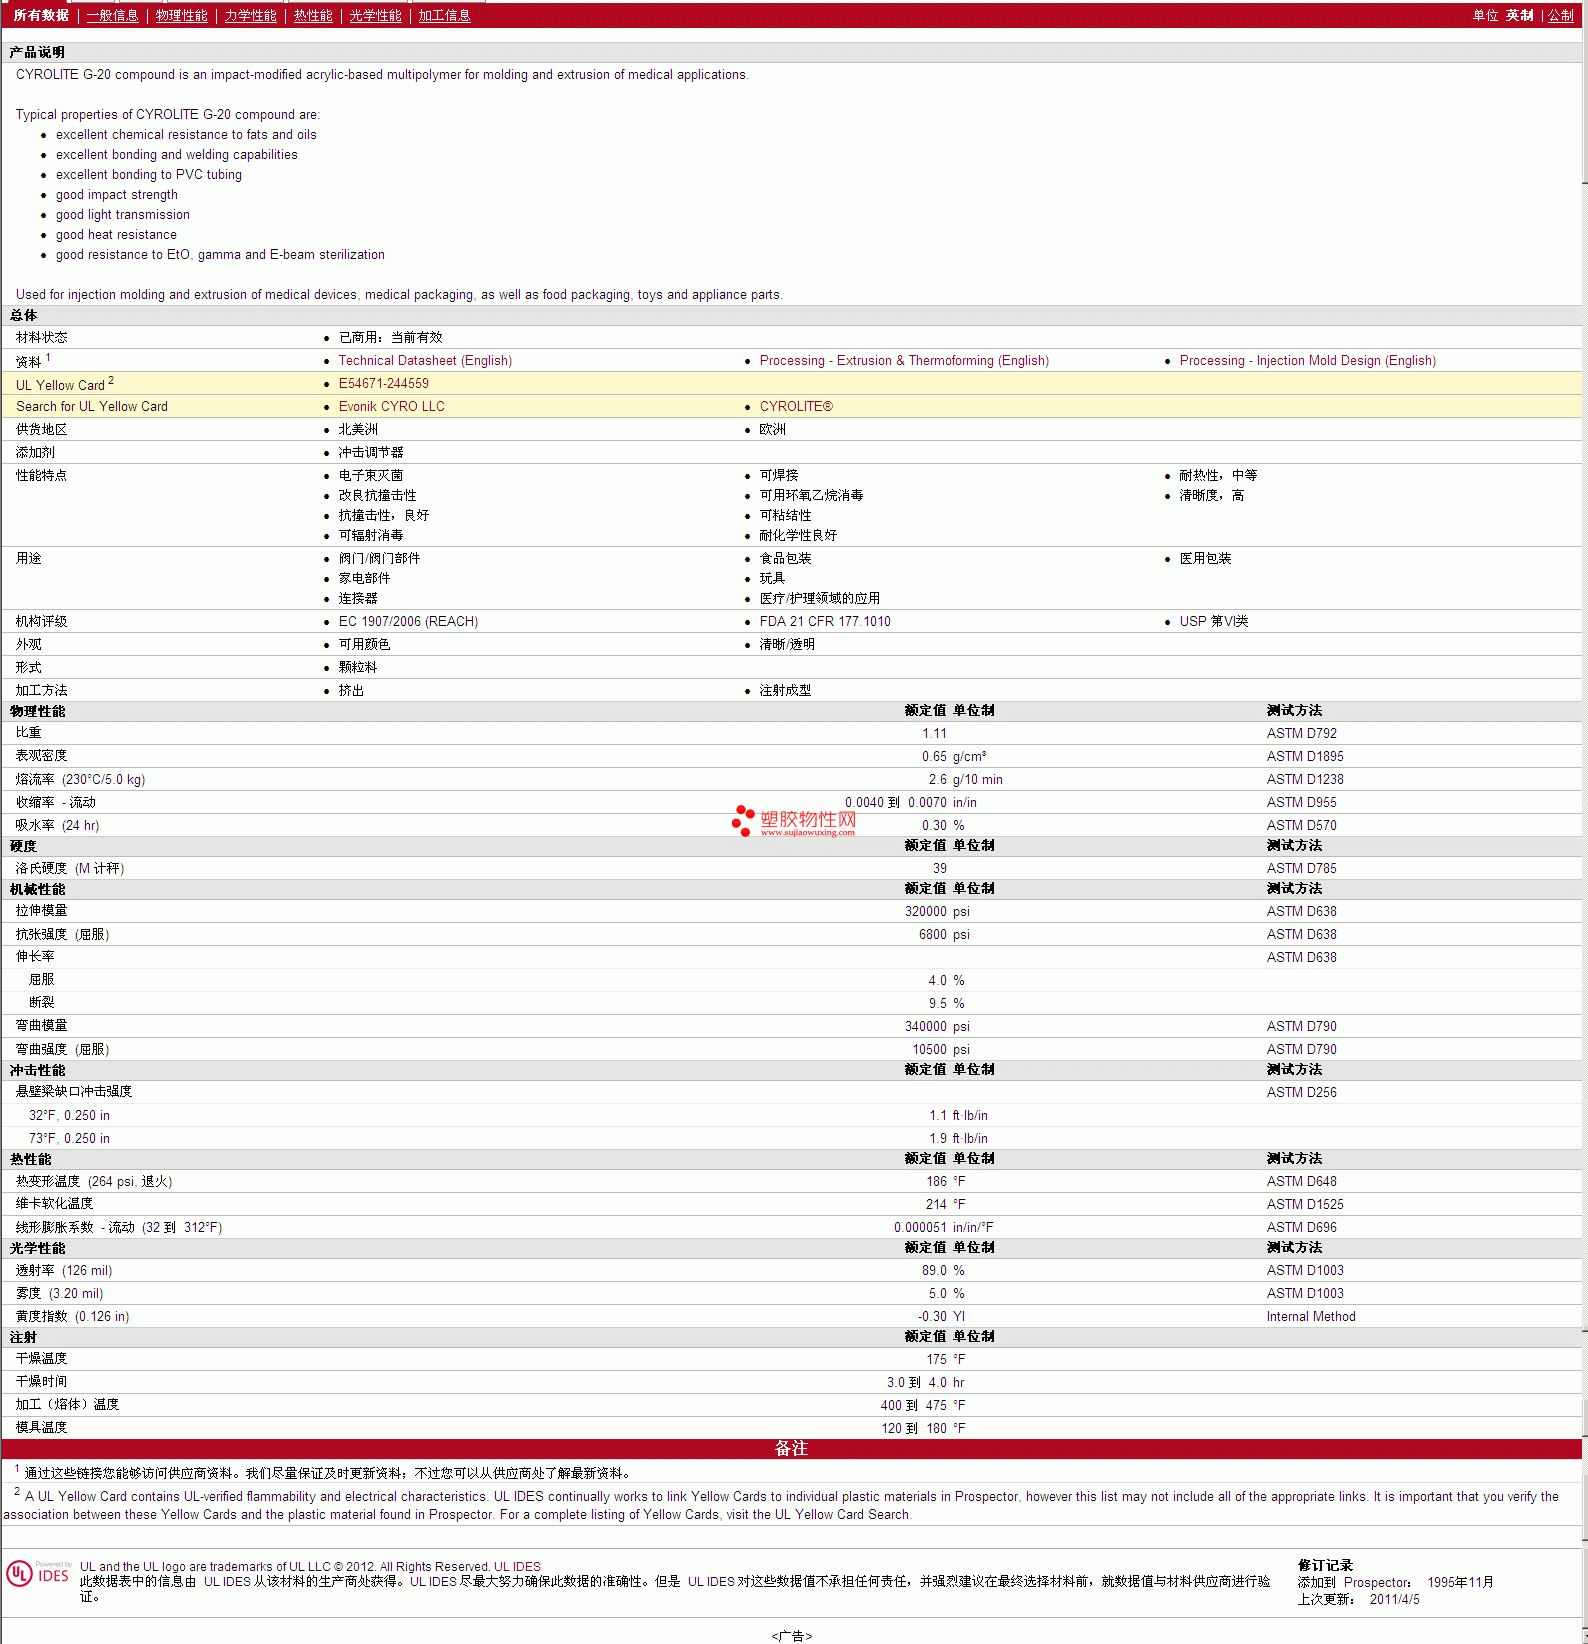This screenshot has width=1588, height=1644.
Task: Click the ASTM D792 test method
Action: pos(1301,733)
